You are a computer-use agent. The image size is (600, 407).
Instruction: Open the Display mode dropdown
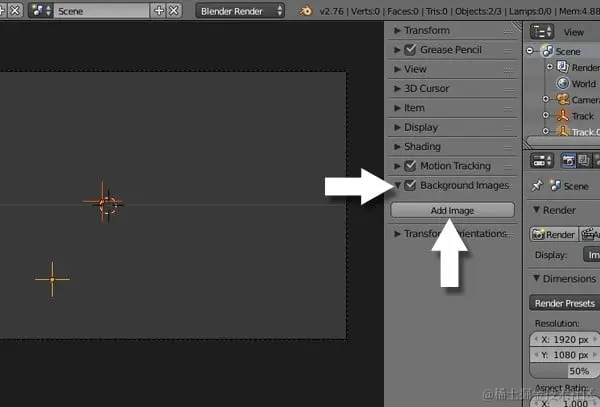(x=591, y=255)
